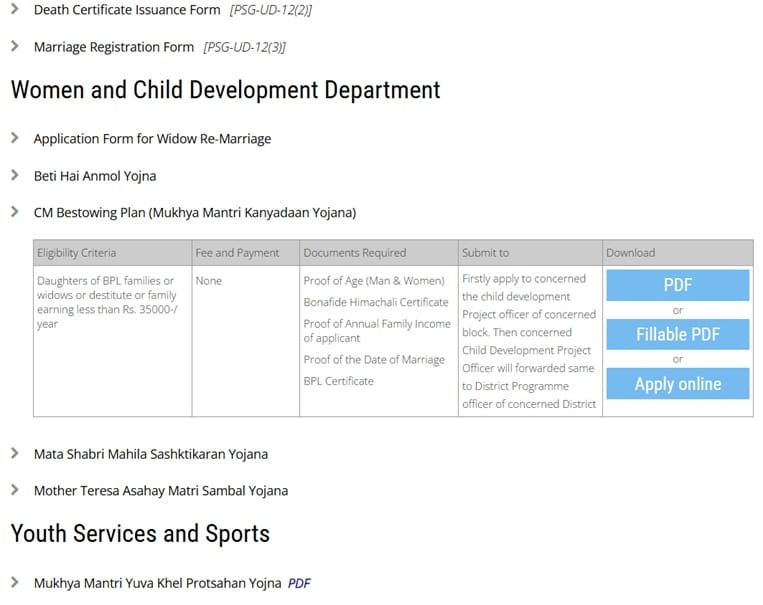Expand arrow for Mata Shabri Mahila Sashktikaran Yojana

click(15, 453)
